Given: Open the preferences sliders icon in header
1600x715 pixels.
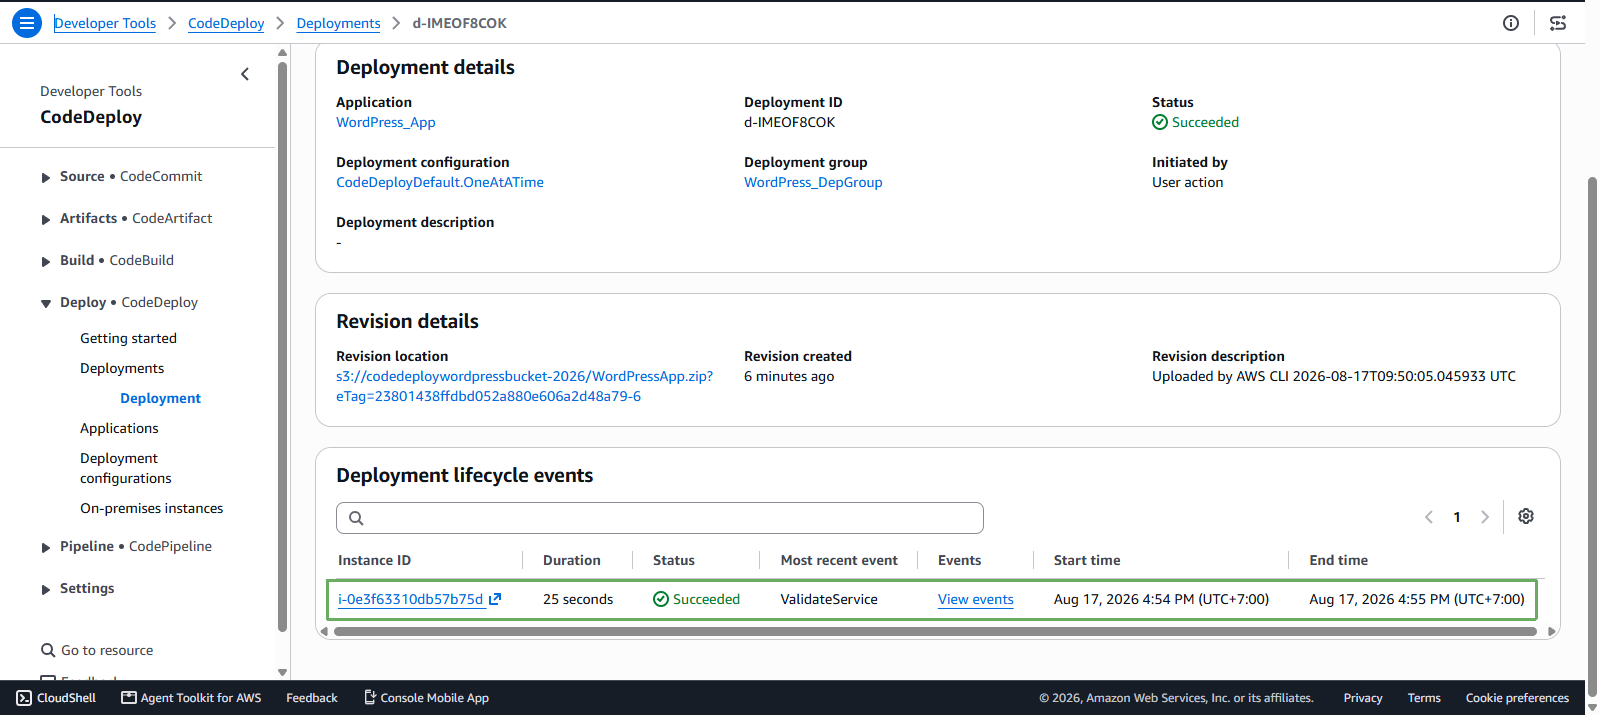Looking at the screenshot, I should pyautogui.click(x=1558, y=23).
